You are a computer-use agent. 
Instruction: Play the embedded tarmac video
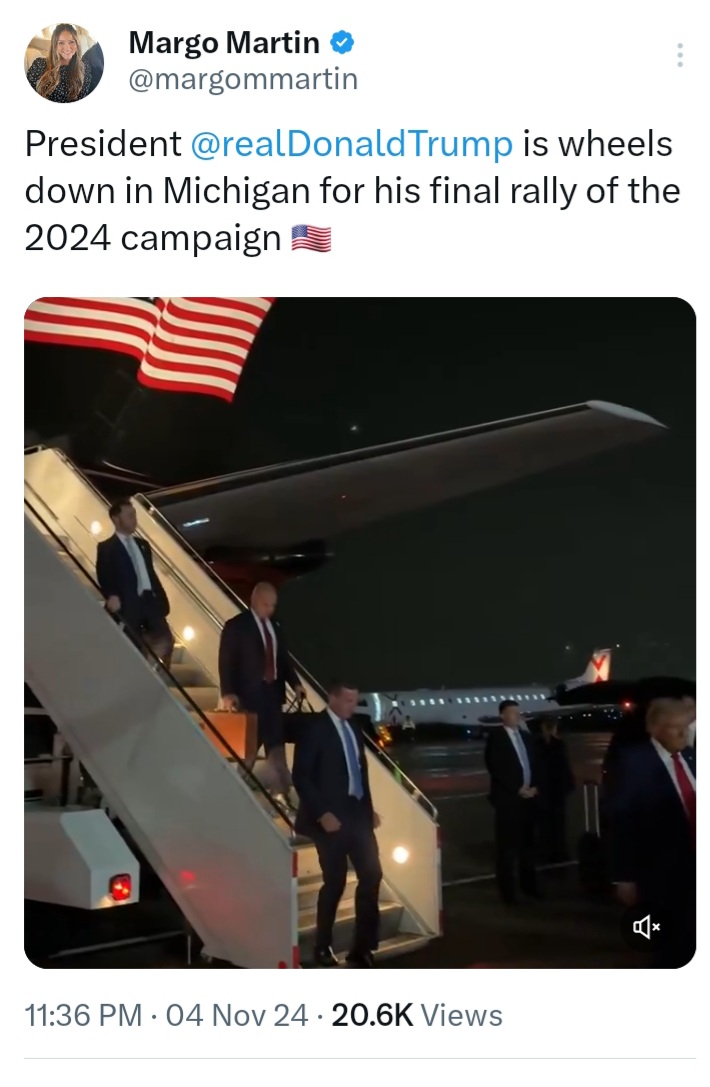point(360,632)
